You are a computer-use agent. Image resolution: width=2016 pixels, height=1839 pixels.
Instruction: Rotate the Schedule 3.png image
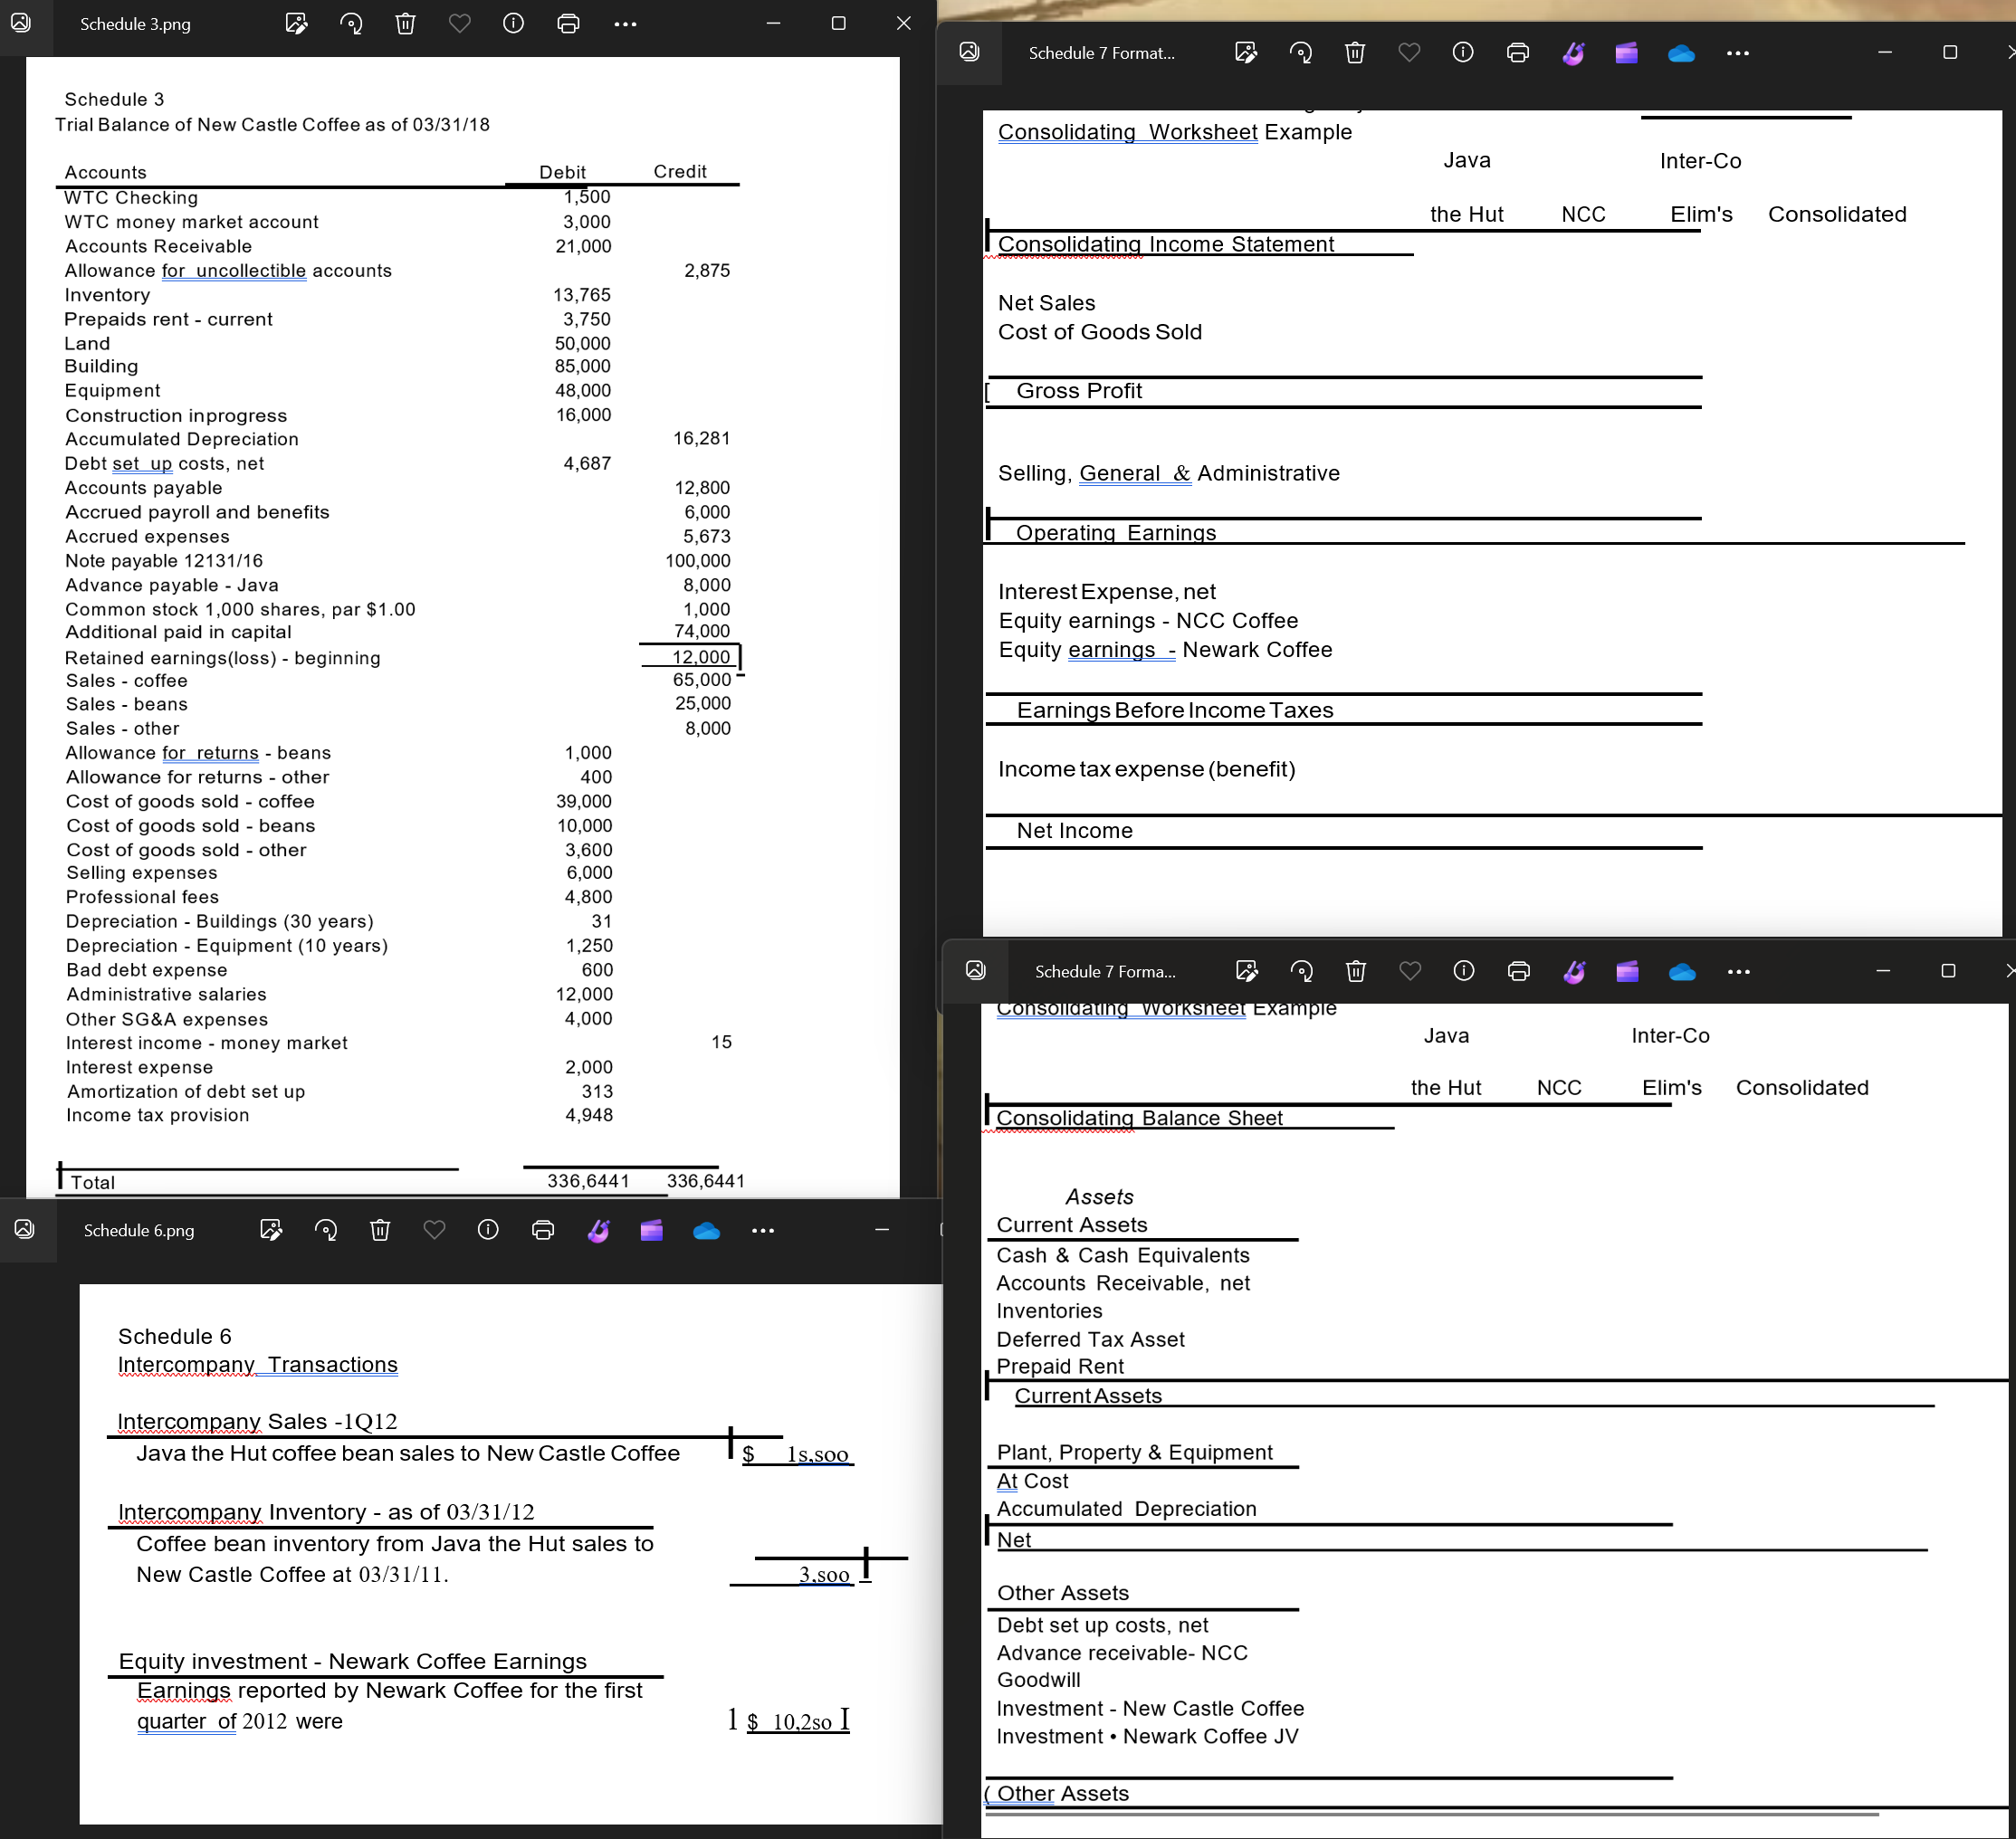pyautogui.click(x=351, y=23)
